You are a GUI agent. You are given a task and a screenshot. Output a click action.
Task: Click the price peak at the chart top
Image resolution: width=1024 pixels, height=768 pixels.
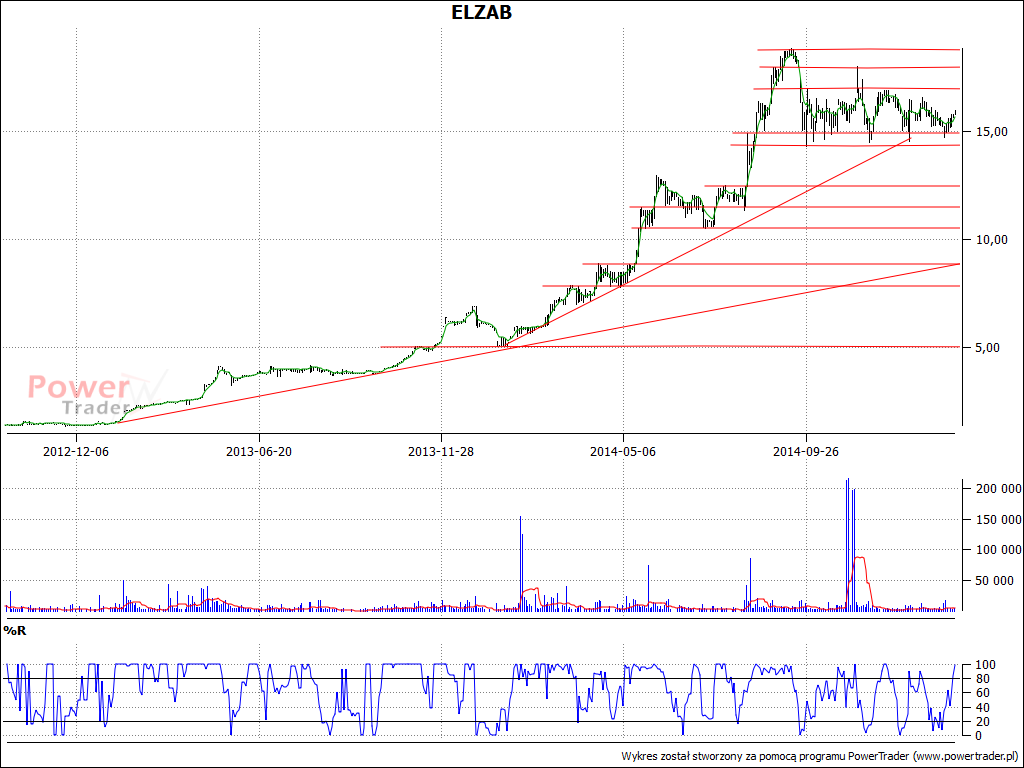coord(791,52)
